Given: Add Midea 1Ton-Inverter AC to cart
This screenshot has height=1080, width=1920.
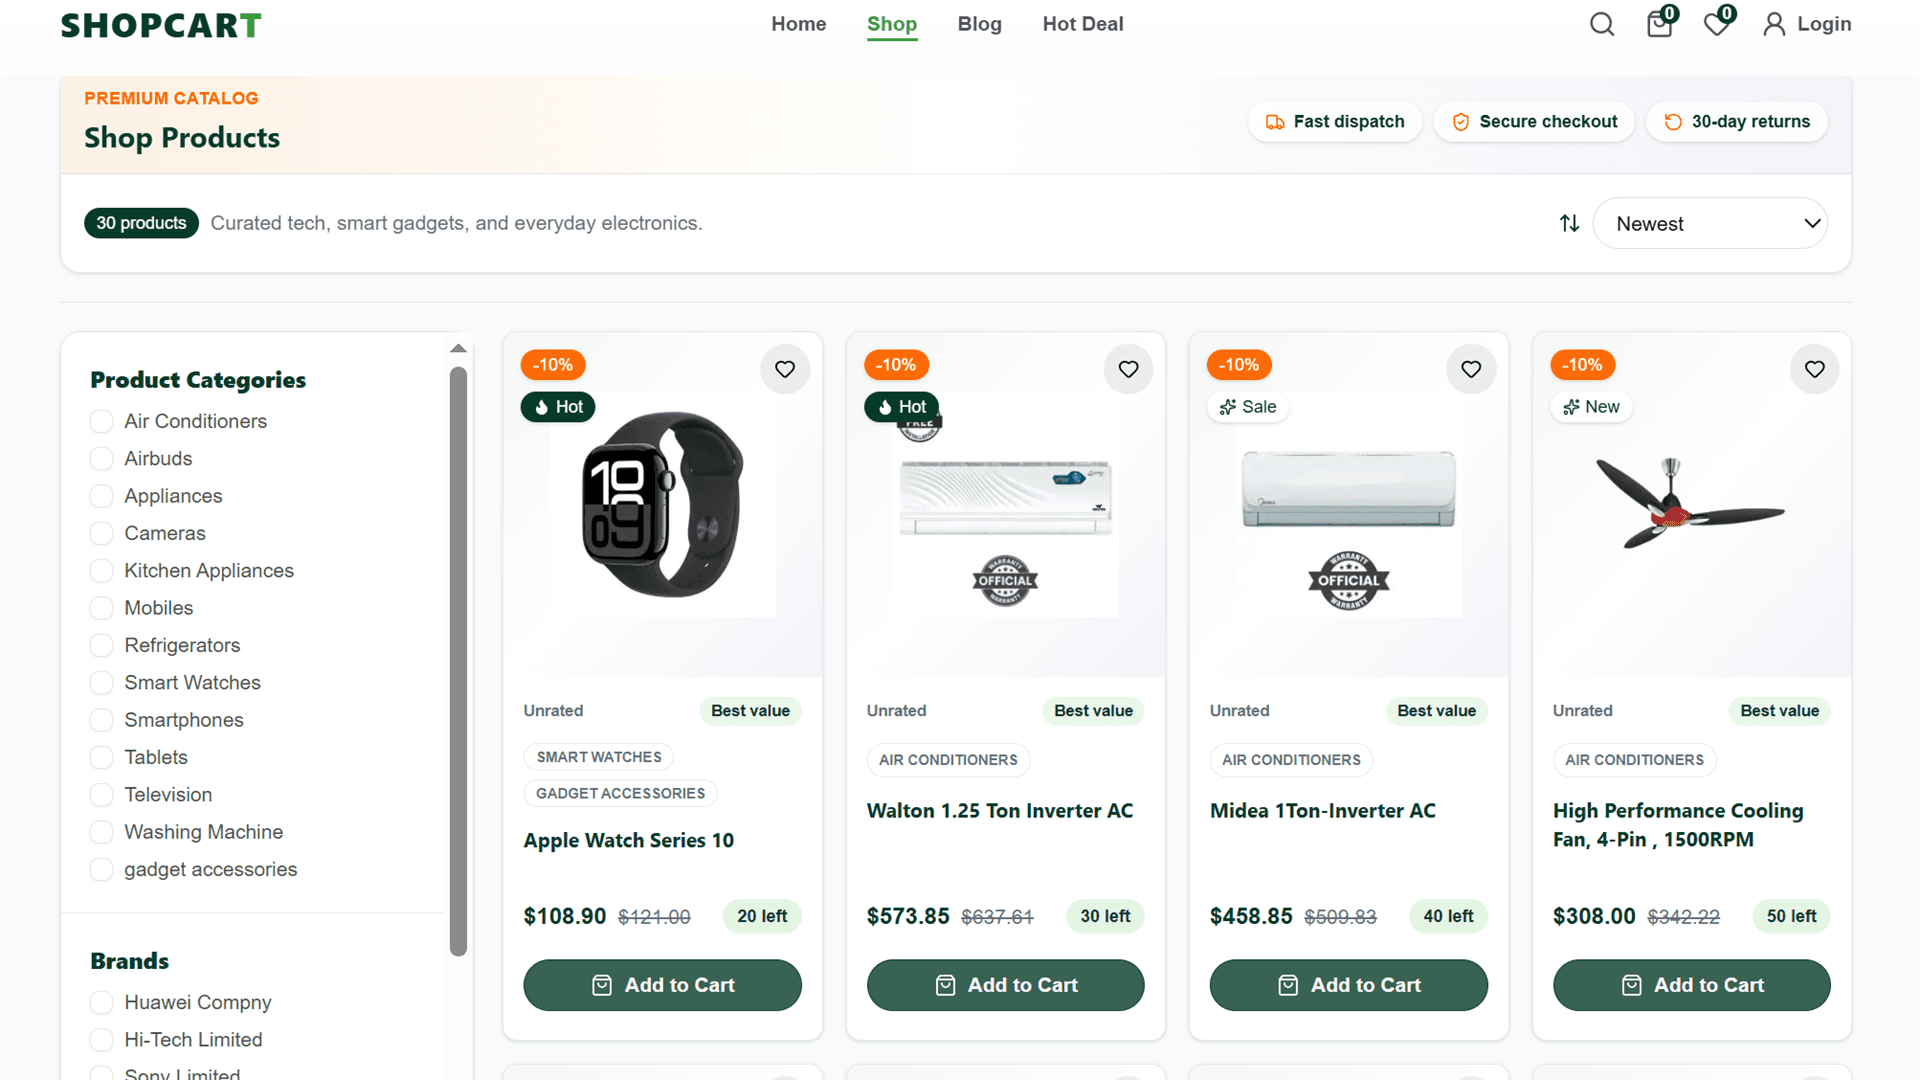Looking at the screenshot, I should point(1348,985).
